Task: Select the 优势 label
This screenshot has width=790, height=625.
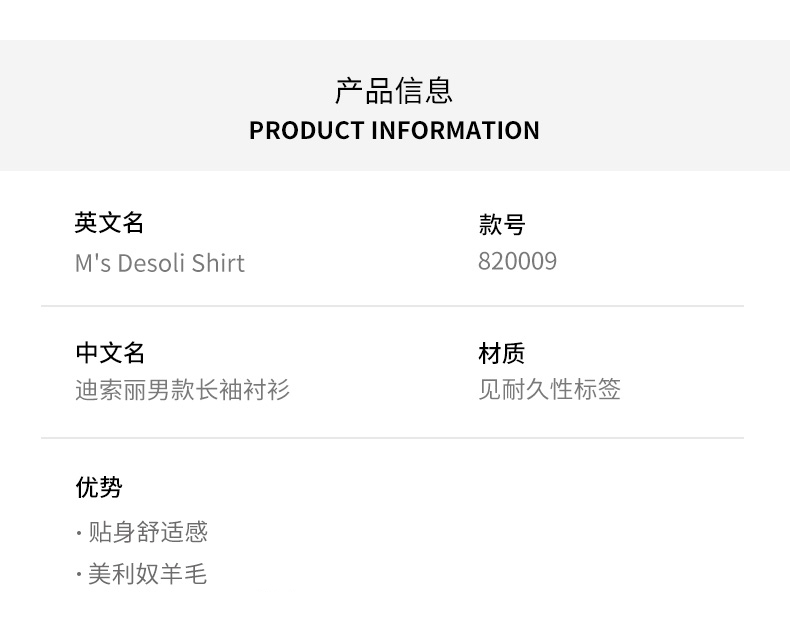Action: click(98, 487)
